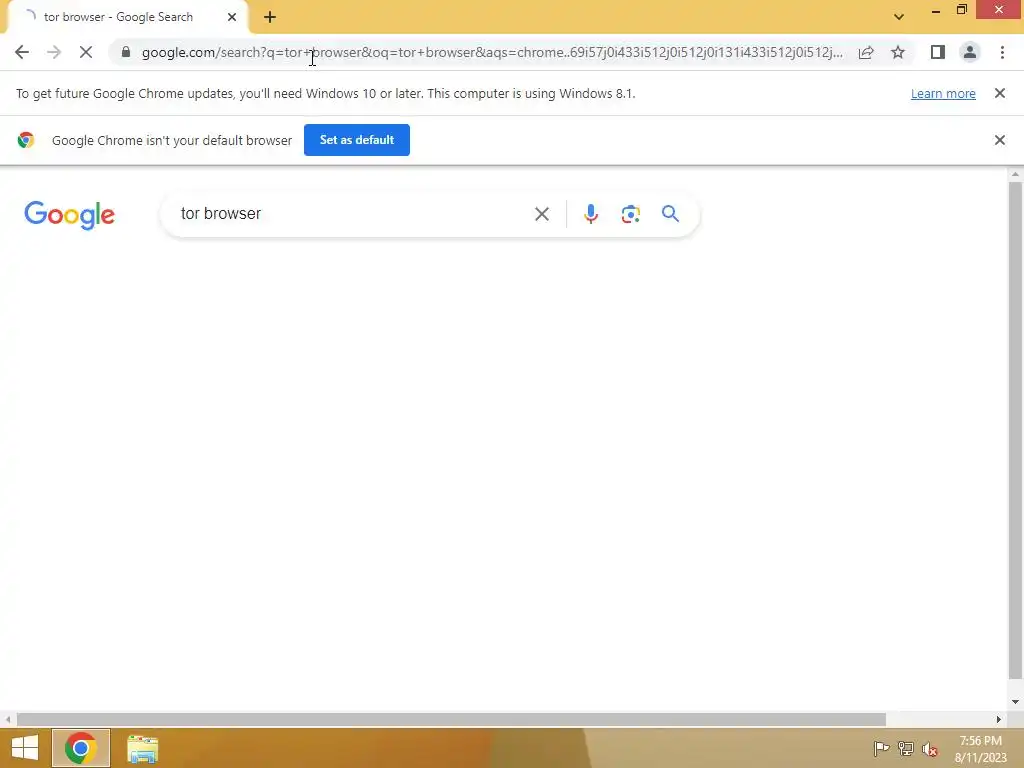
Task: Click the scroll right arrow
Action: [999, 719]
